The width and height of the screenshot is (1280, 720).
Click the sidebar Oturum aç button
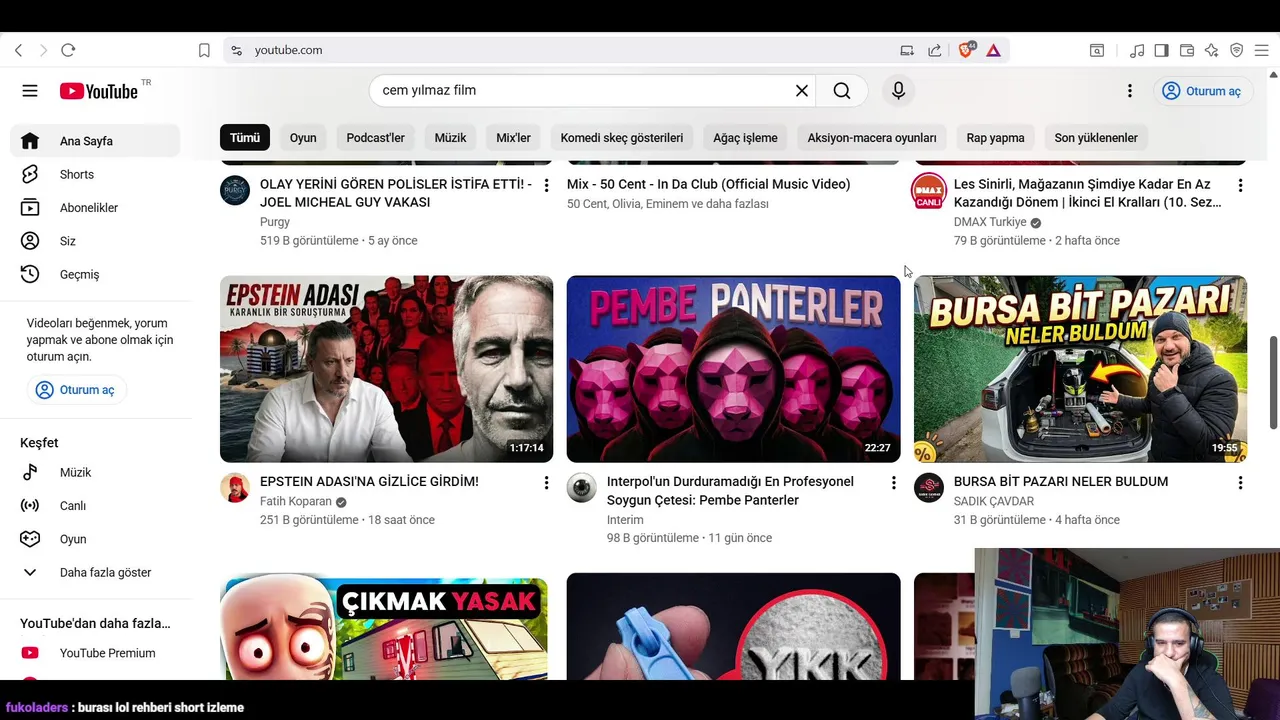(x=76, y=390)
